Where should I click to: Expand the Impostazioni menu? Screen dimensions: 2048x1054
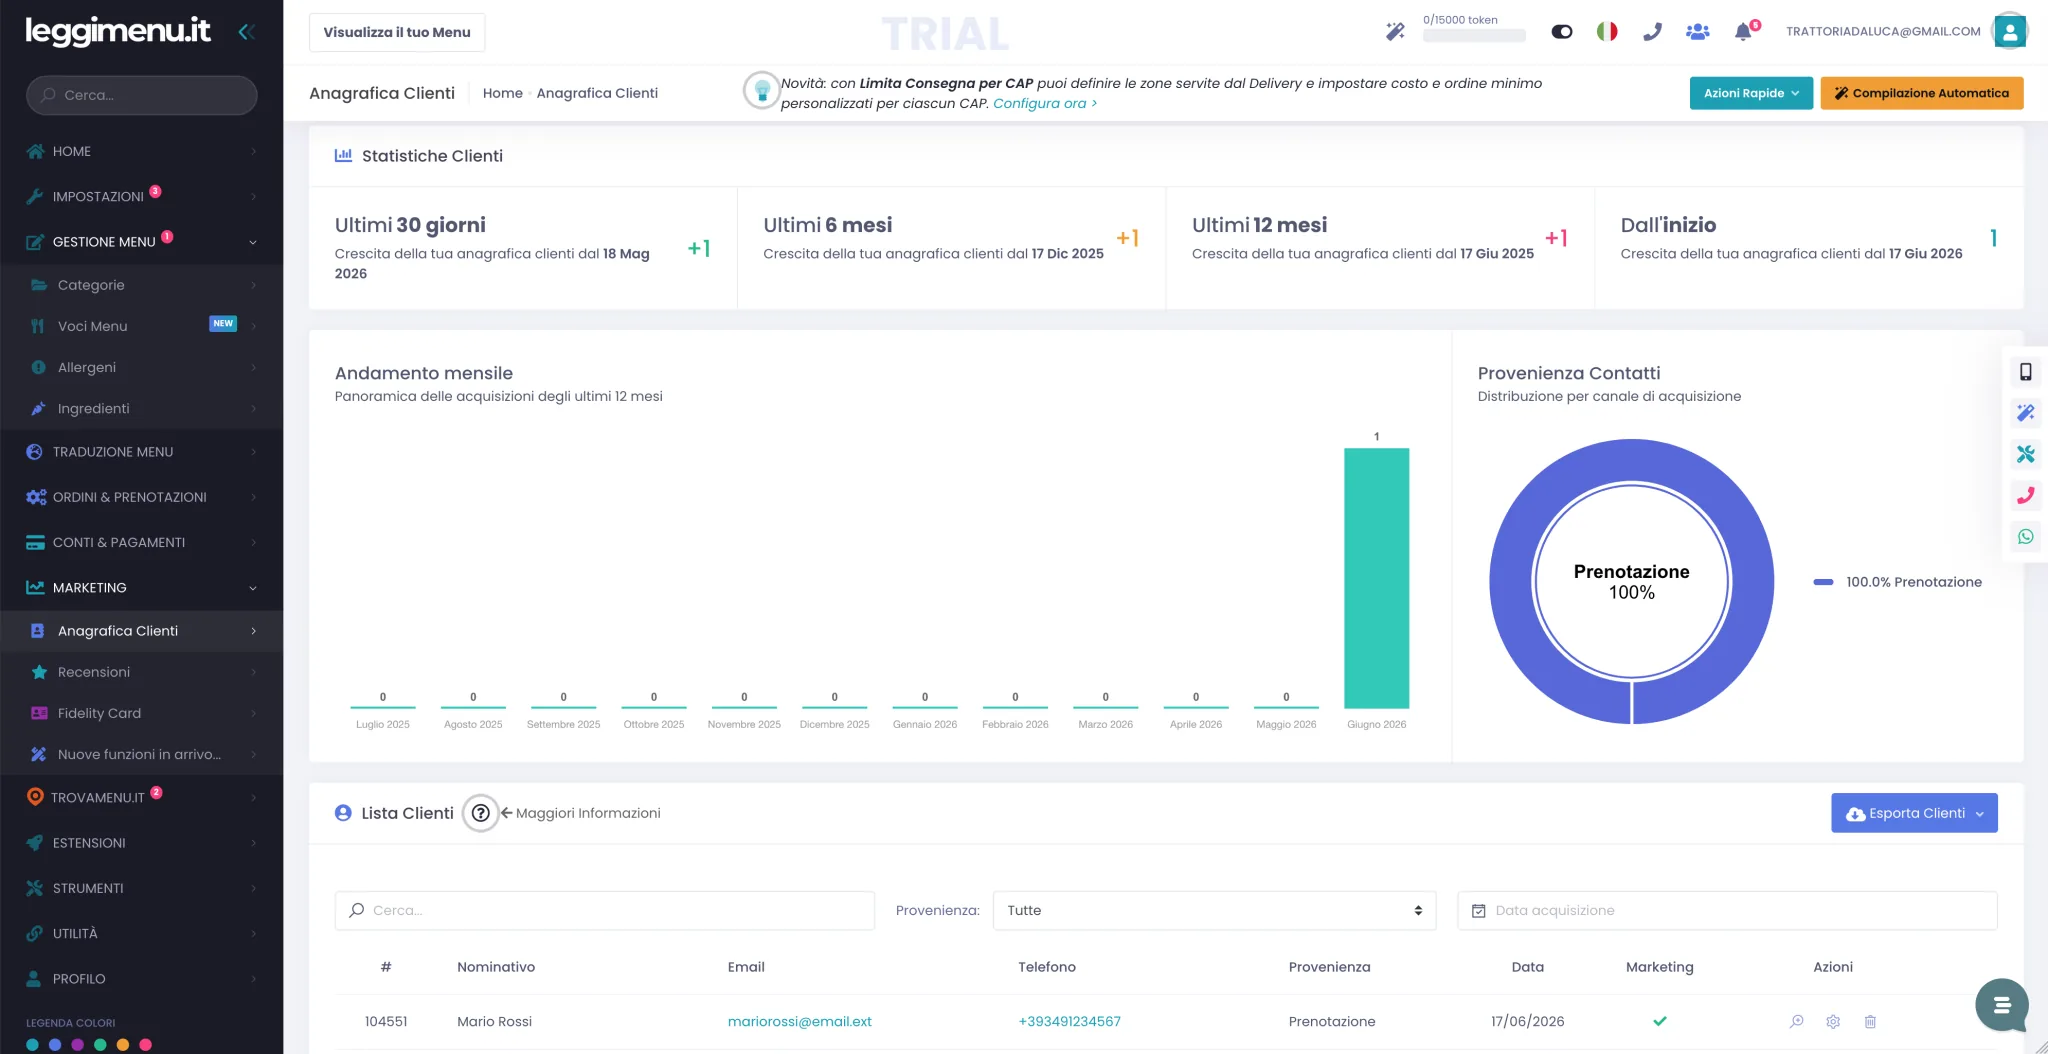pyautogui.click(x=141, y=196)
